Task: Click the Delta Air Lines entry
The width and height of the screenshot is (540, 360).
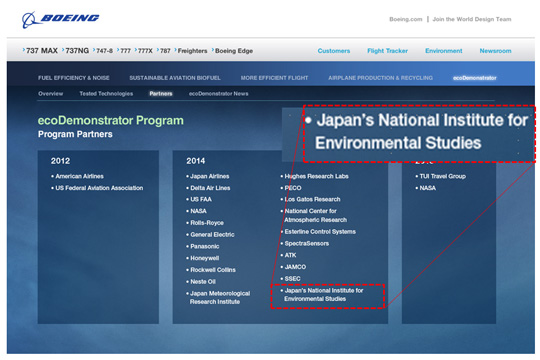Action: click(x=210, y=188)
